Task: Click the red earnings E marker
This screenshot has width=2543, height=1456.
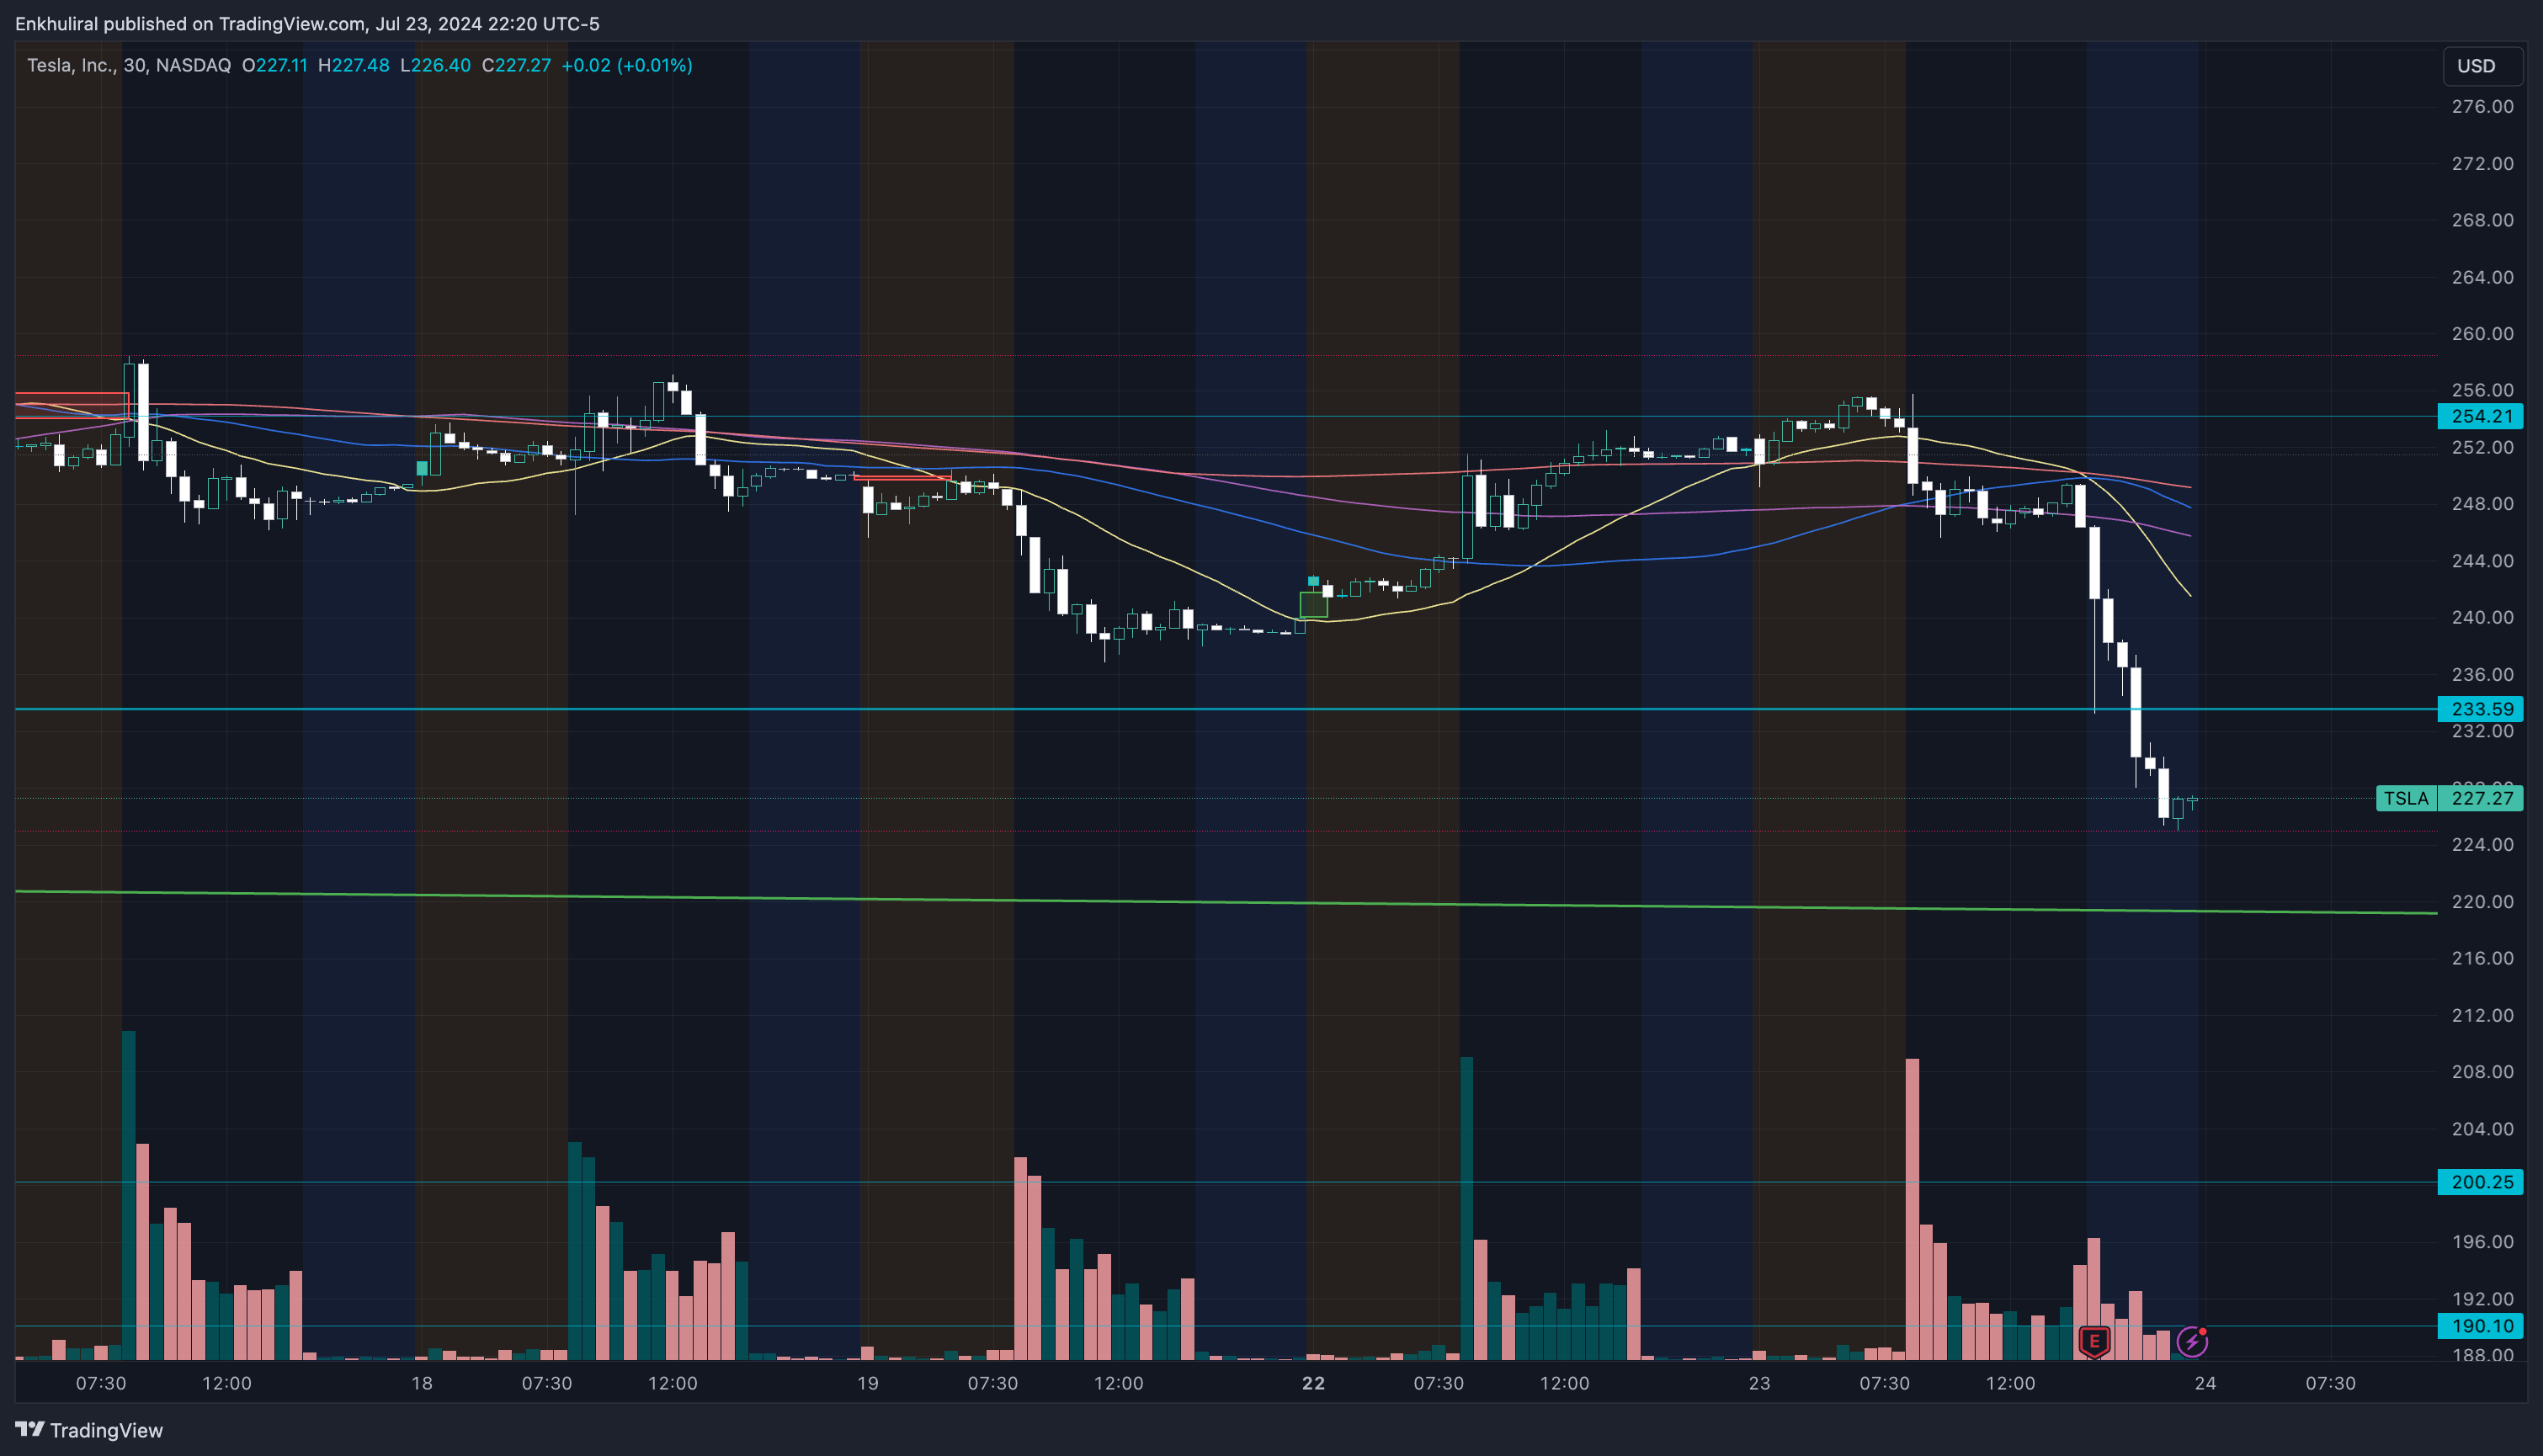Action: tap(2094, 1341)
